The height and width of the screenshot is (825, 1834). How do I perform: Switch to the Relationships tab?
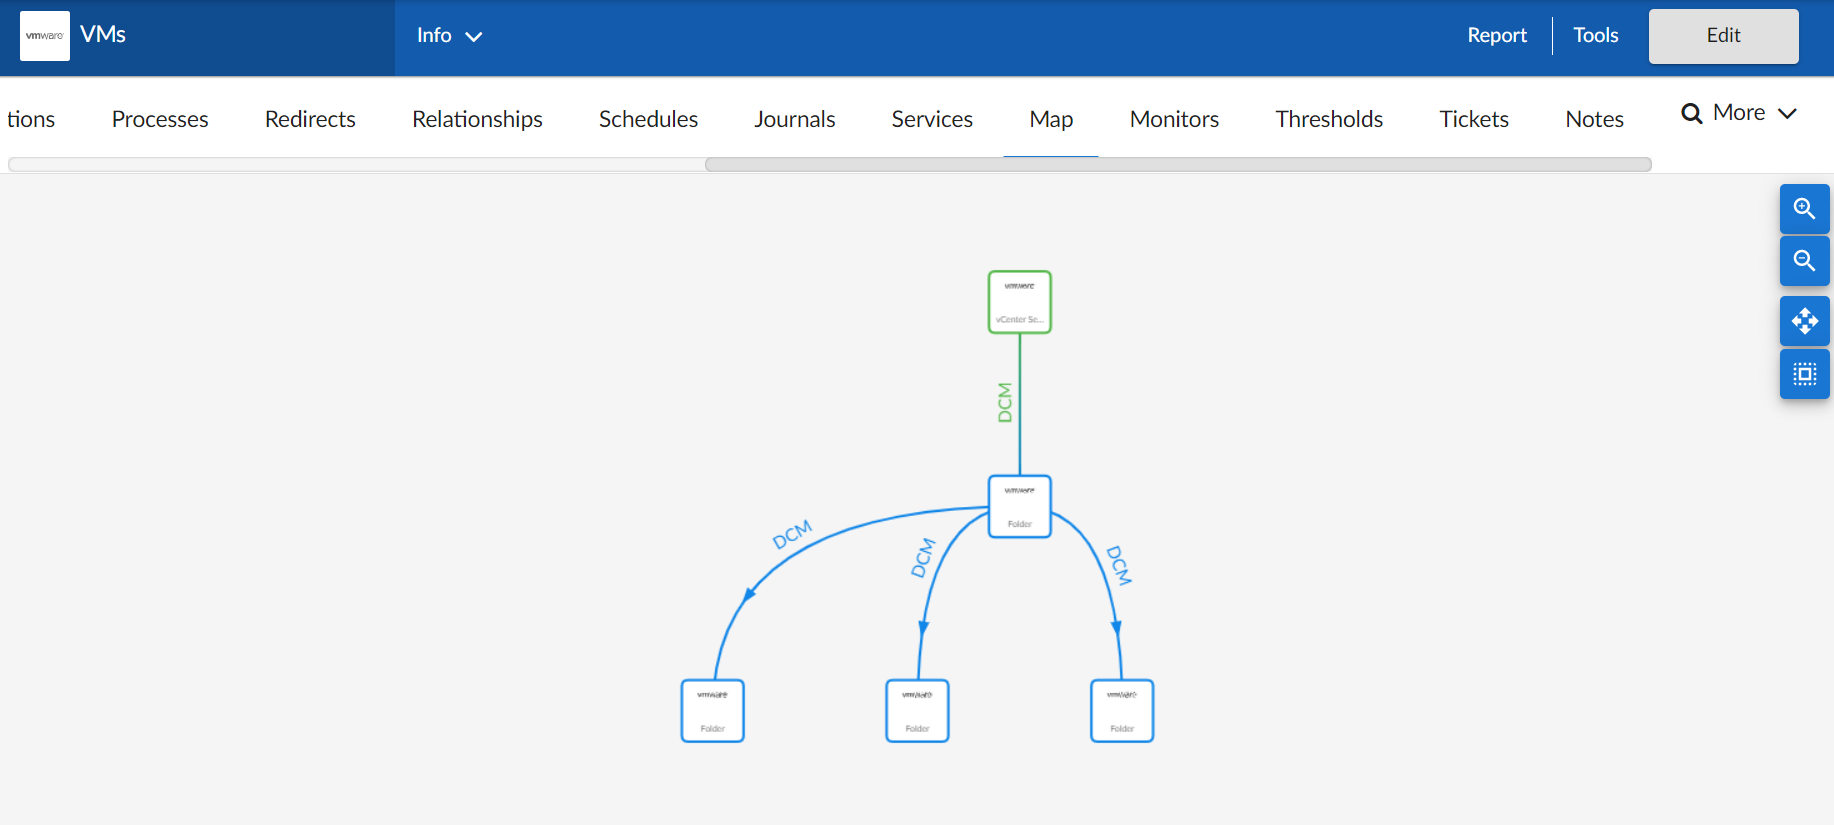pos(477,119)
